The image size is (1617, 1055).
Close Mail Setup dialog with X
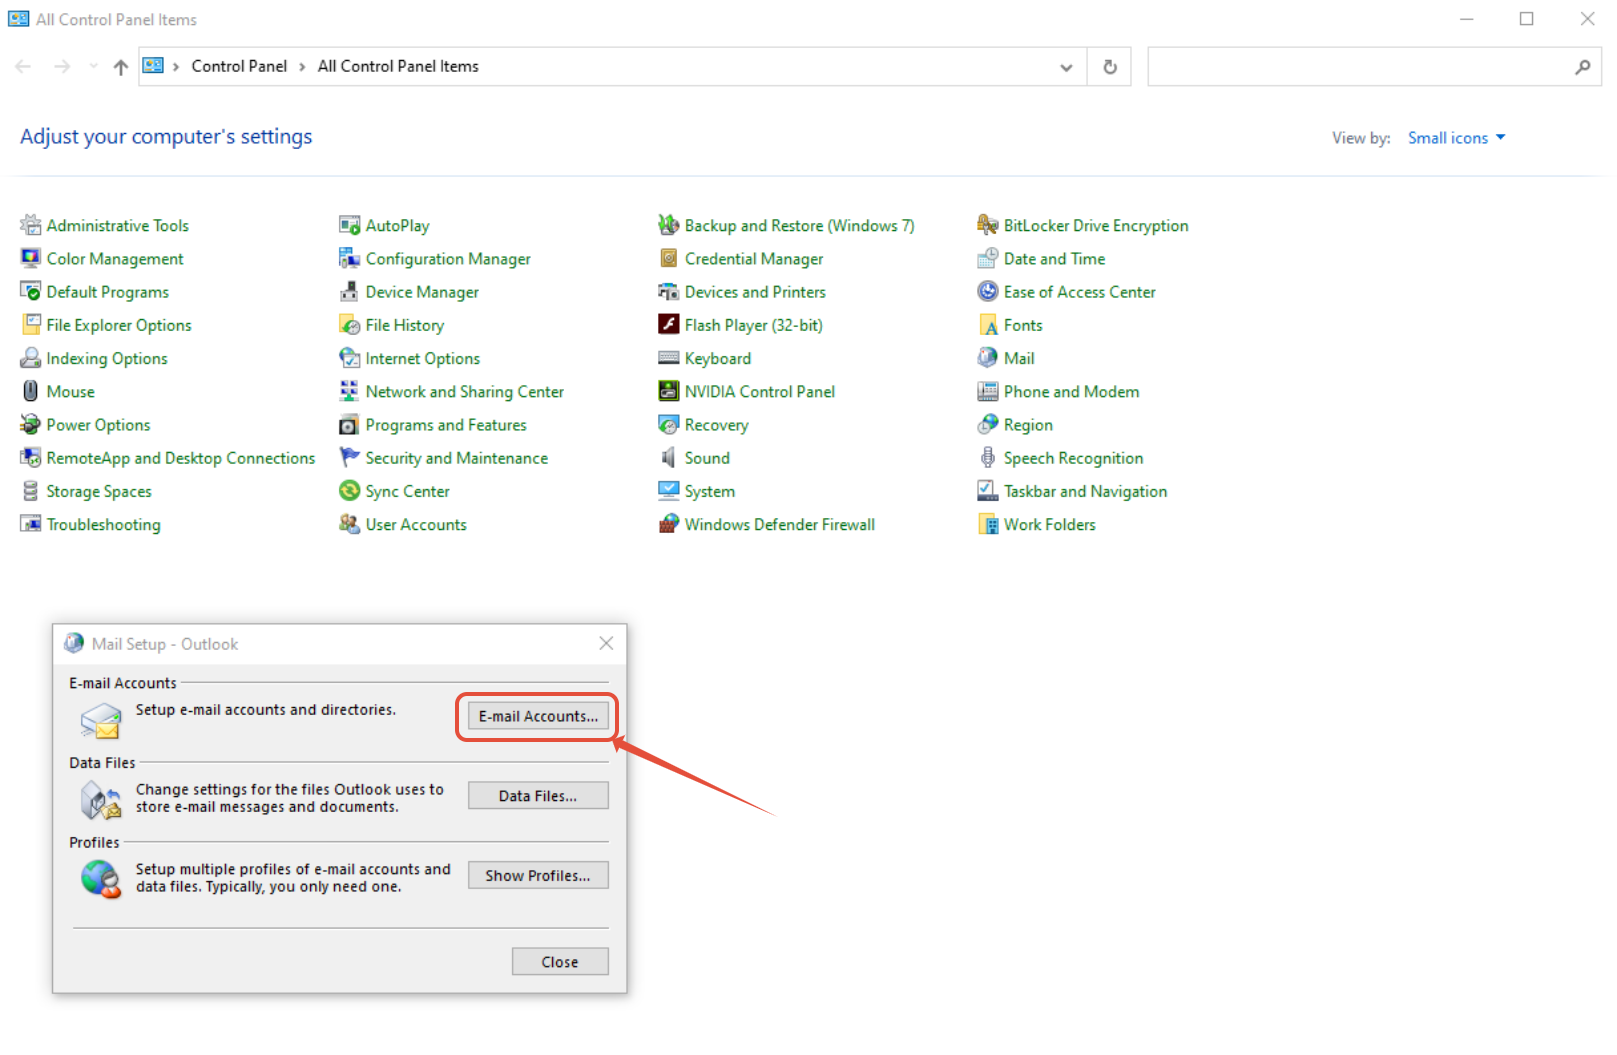(x=606, y=643)
